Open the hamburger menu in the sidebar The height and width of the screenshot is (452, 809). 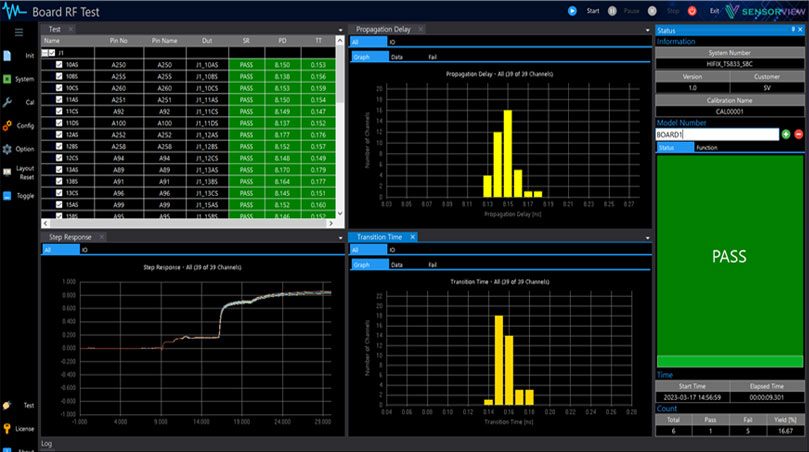19,33
